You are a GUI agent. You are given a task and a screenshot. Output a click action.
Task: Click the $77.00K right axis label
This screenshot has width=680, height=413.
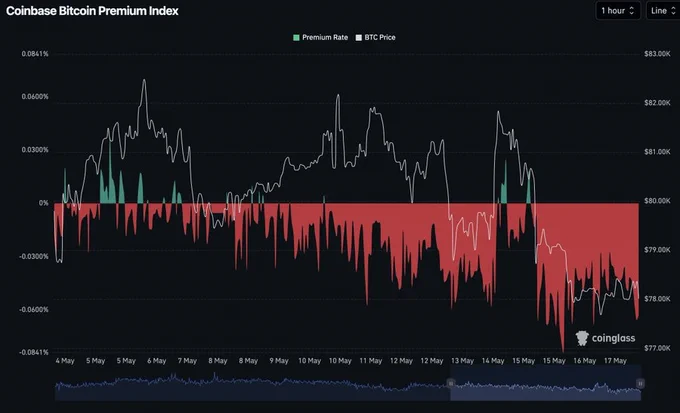point(657,348)
